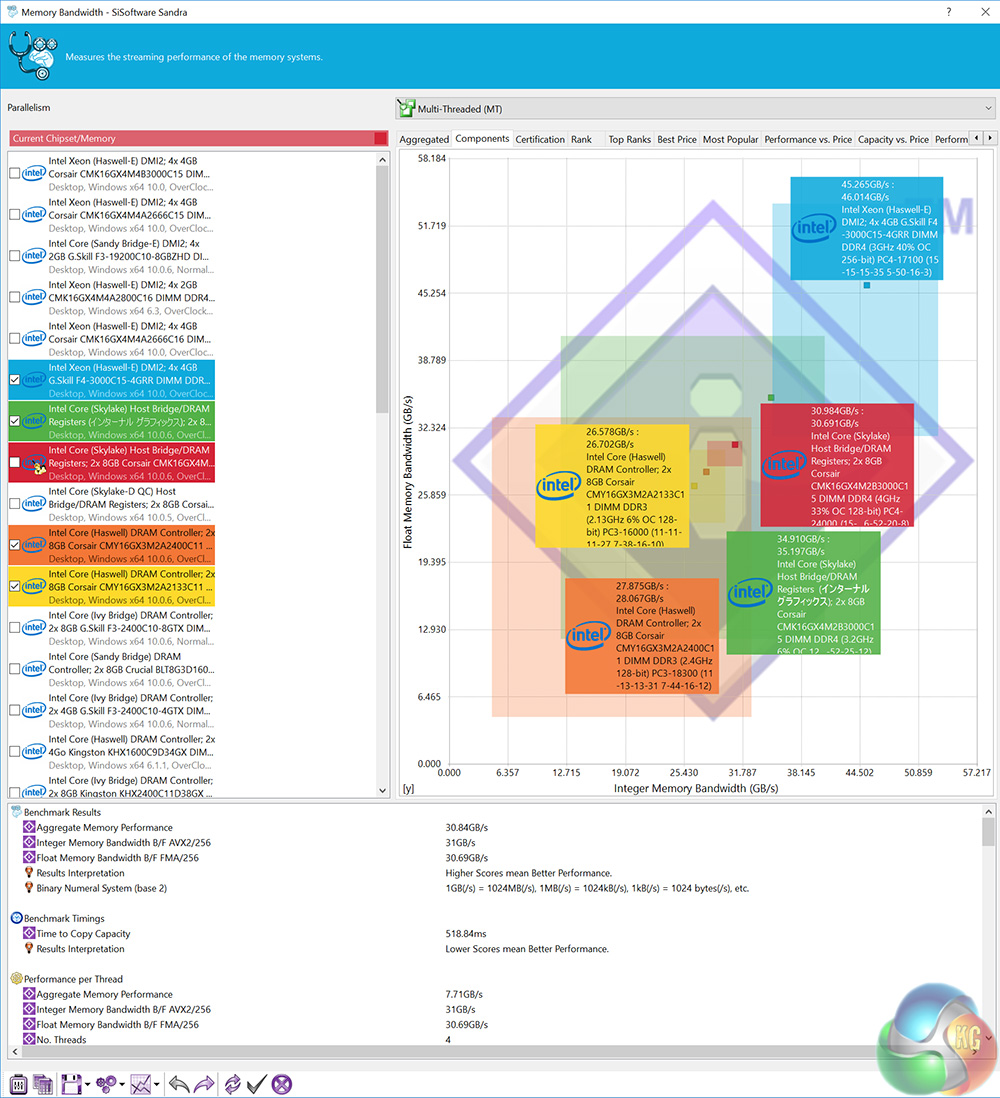Screen dimensions: 1000x1098
Task: Click the tab strip right scroll arrow
Action: [989, 138]
